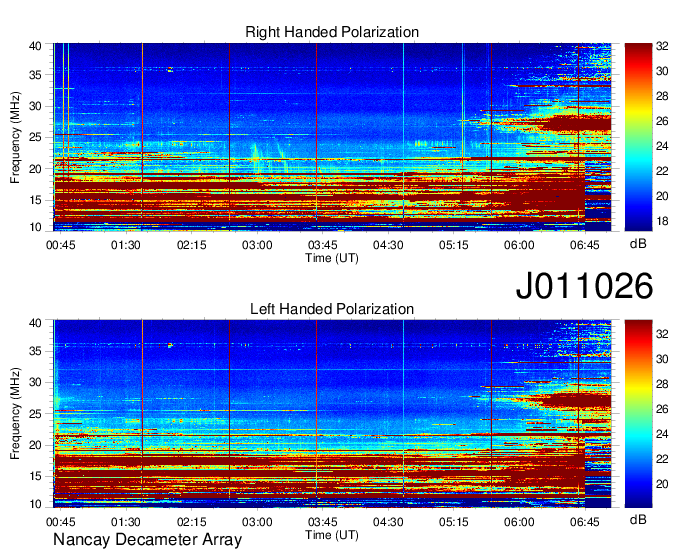Click the "03:45" tick on the bottom plot
Viewport: 680px width, 552px height.
(323, 522)
